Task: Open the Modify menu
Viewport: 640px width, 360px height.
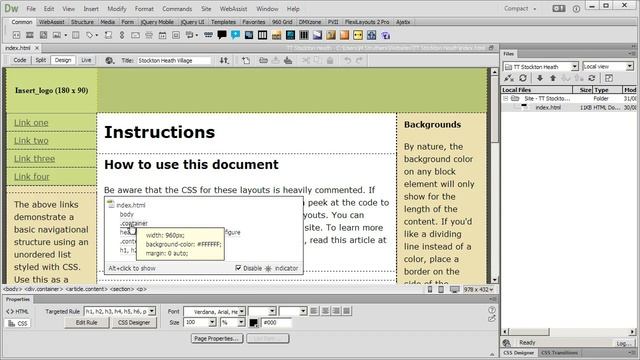Action: pos(117,9)
